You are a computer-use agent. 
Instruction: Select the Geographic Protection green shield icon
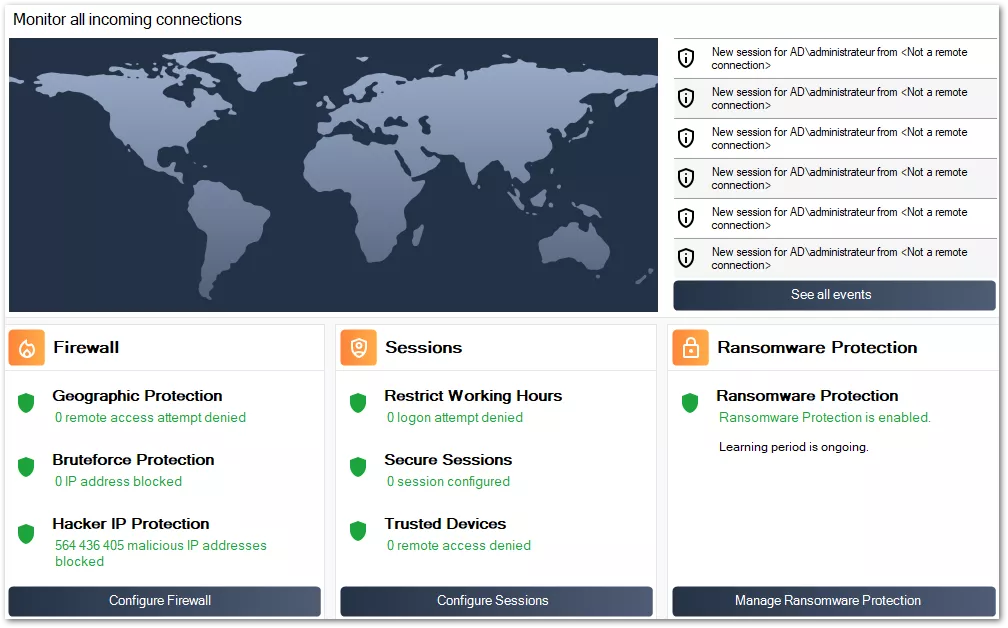tap(24, 404)
